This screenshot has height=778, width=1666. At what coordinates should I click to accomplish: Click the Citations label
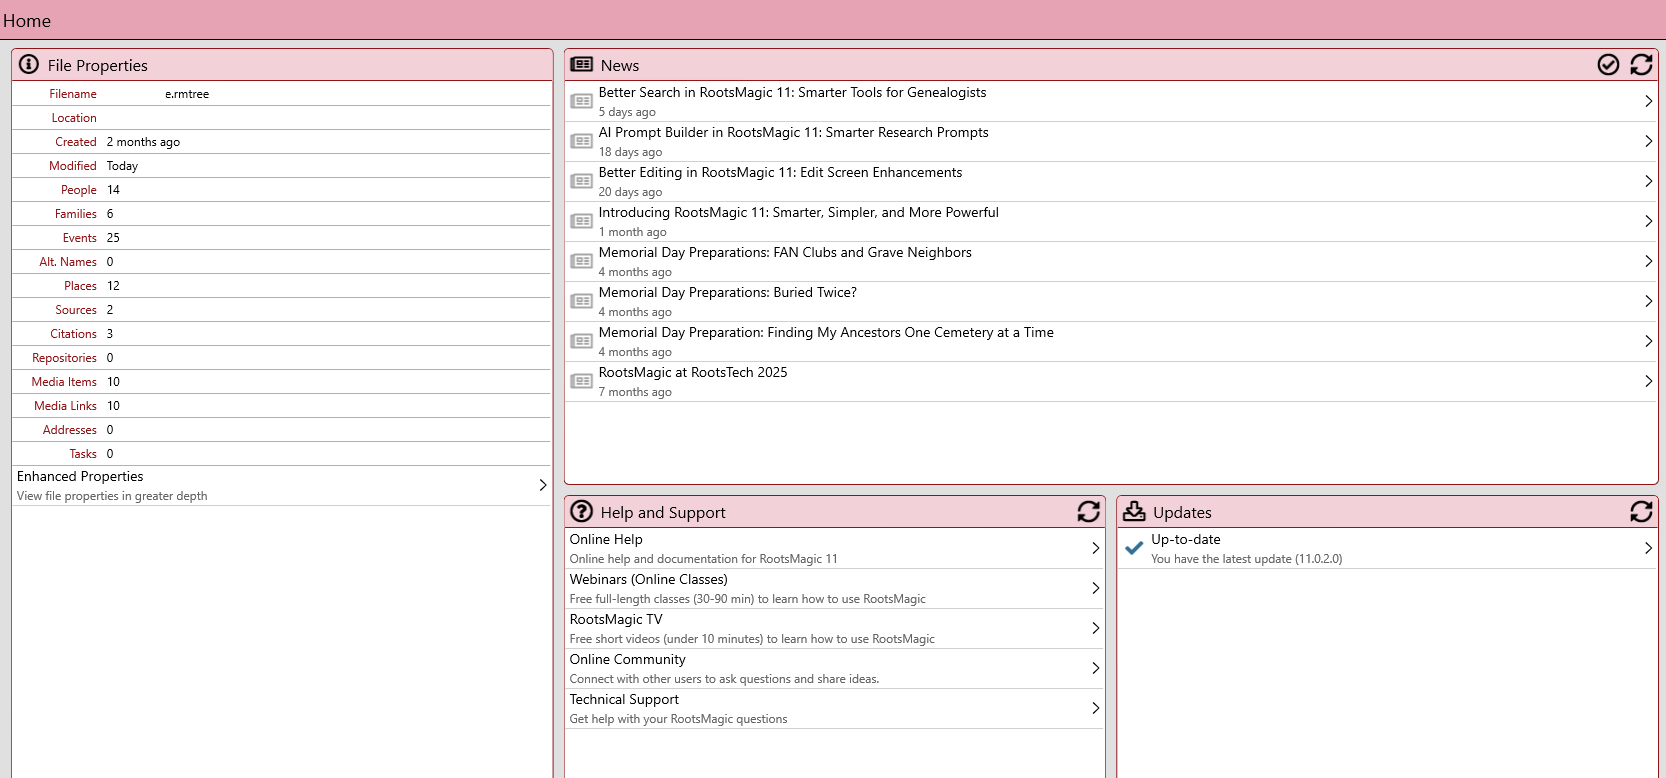74,334
